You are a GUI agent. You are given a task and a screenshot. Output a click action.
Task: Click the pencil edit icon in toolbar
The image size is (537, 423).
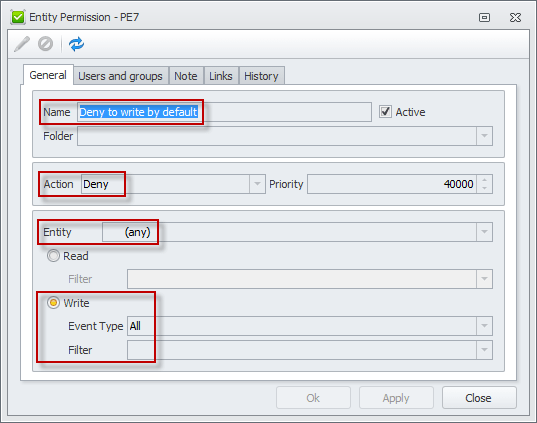[22, 44]
